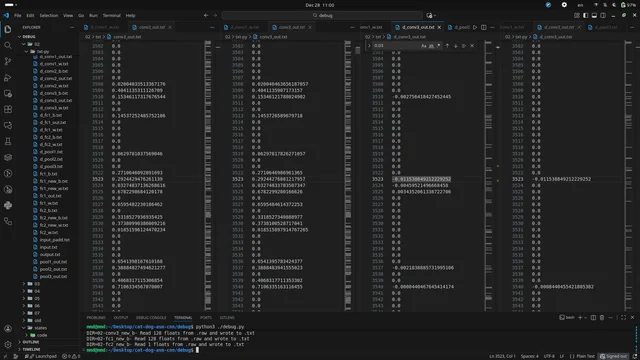
Task: Navigate back with the arrow near search bar
Action: point(206,16)
